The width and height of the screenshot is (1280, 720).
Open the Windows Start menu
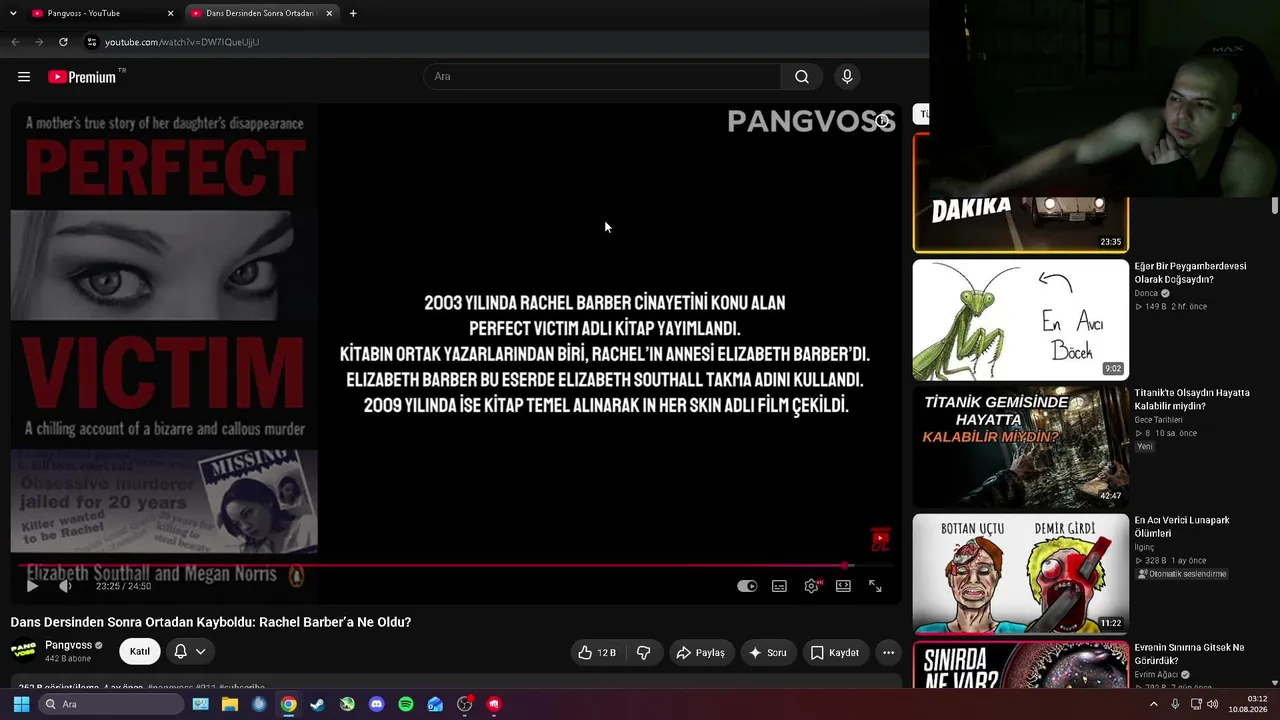click(x=21, y=704)
